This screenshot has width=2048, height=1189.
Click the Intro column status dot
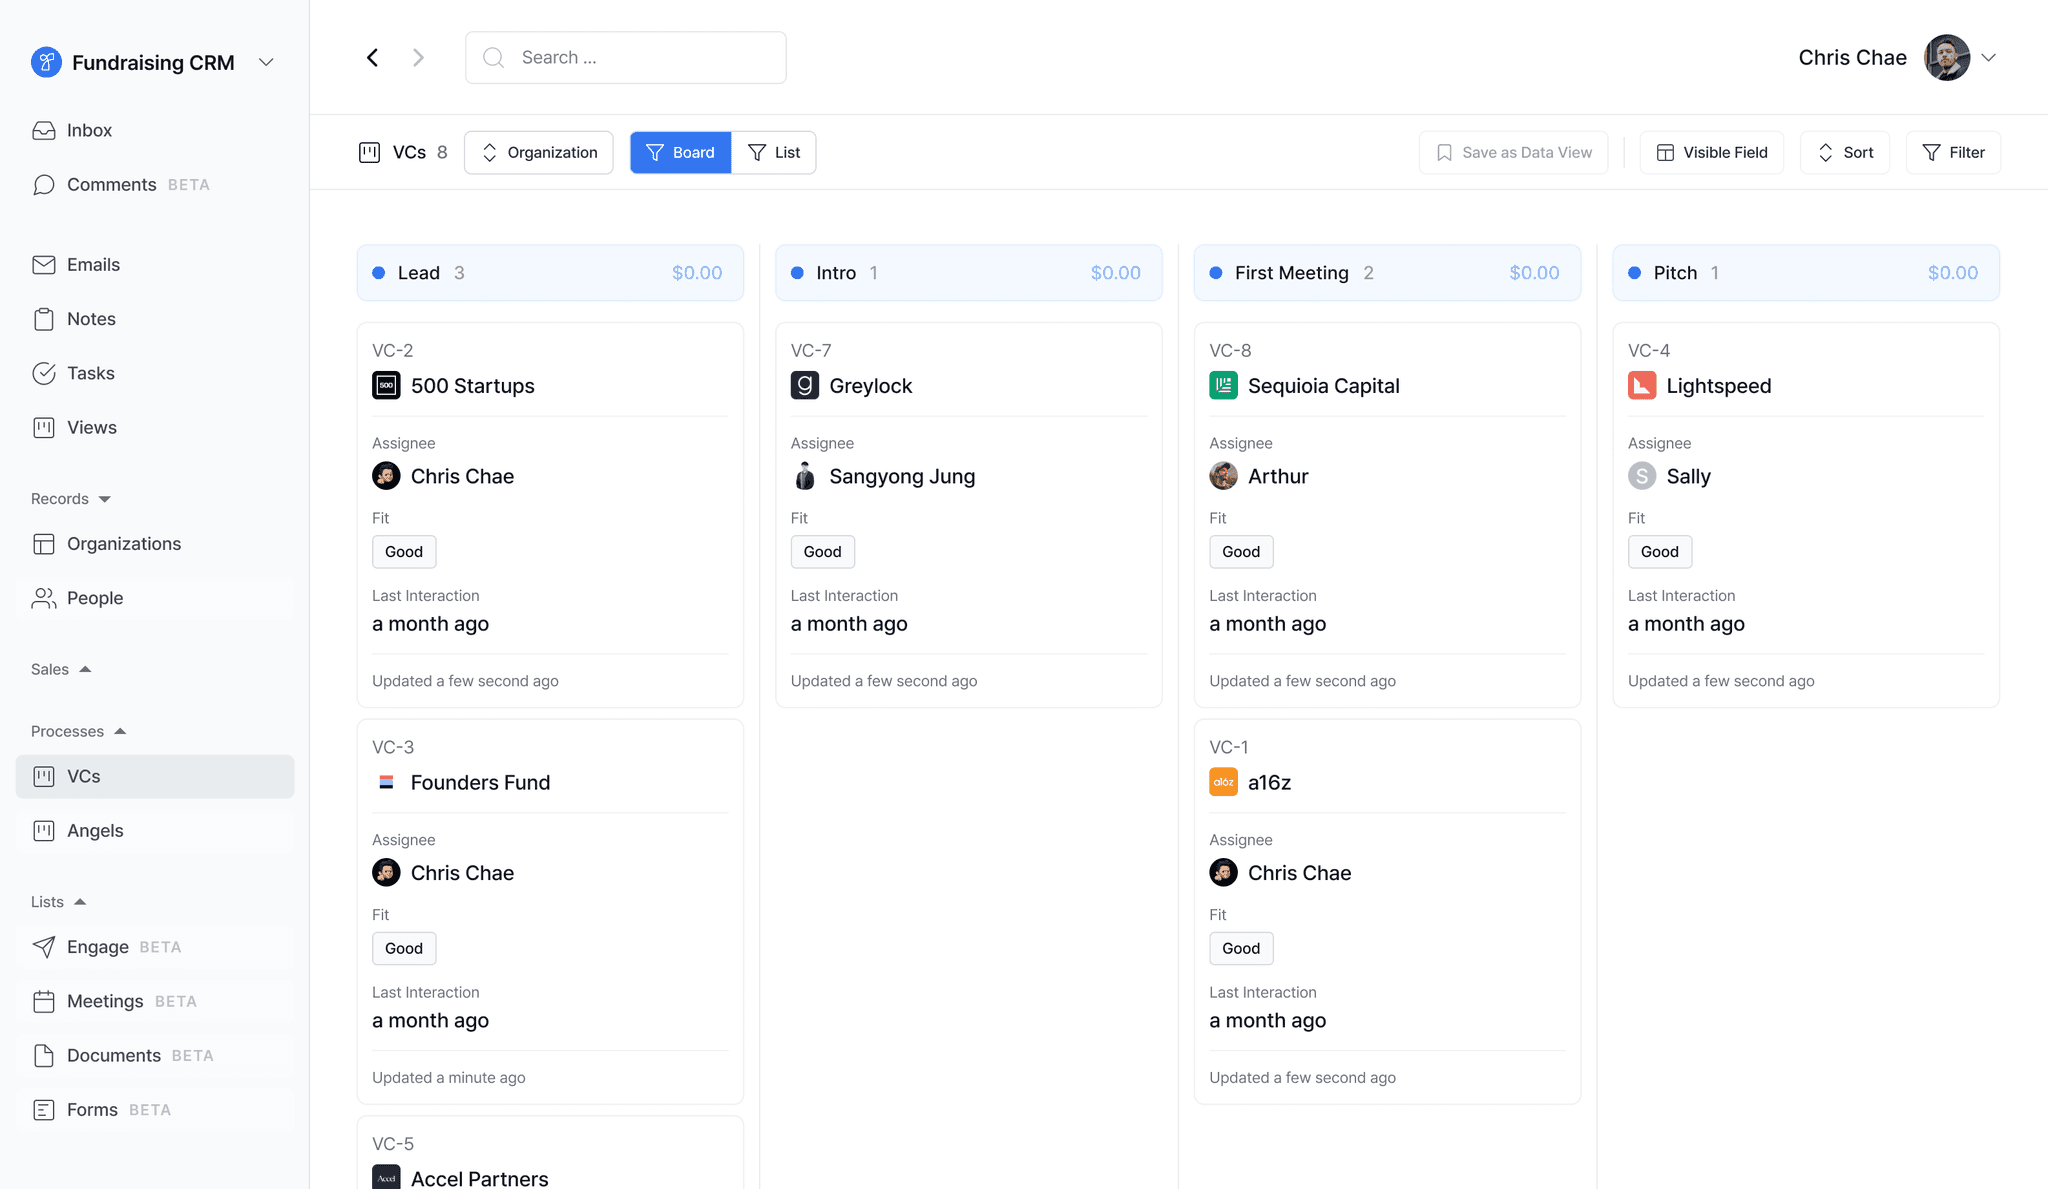797,273
